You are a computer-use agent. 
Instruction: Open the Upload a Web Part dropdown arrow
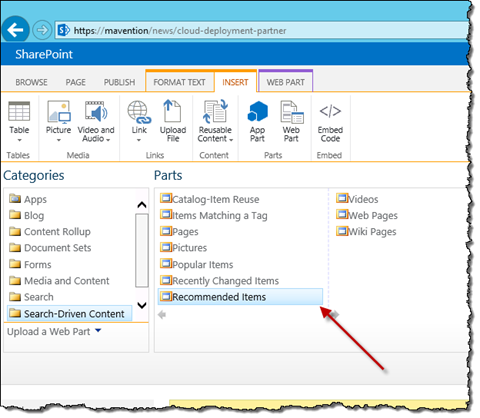(98, 330)
